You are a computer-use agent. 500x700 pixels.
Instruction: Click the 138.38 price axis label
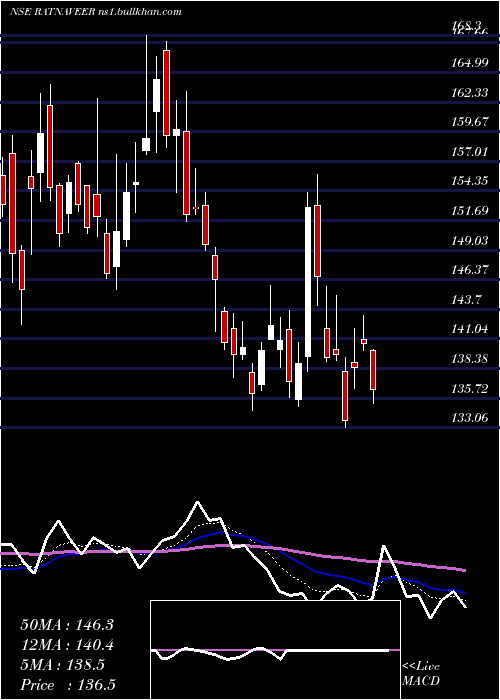[x=470, y=358]
